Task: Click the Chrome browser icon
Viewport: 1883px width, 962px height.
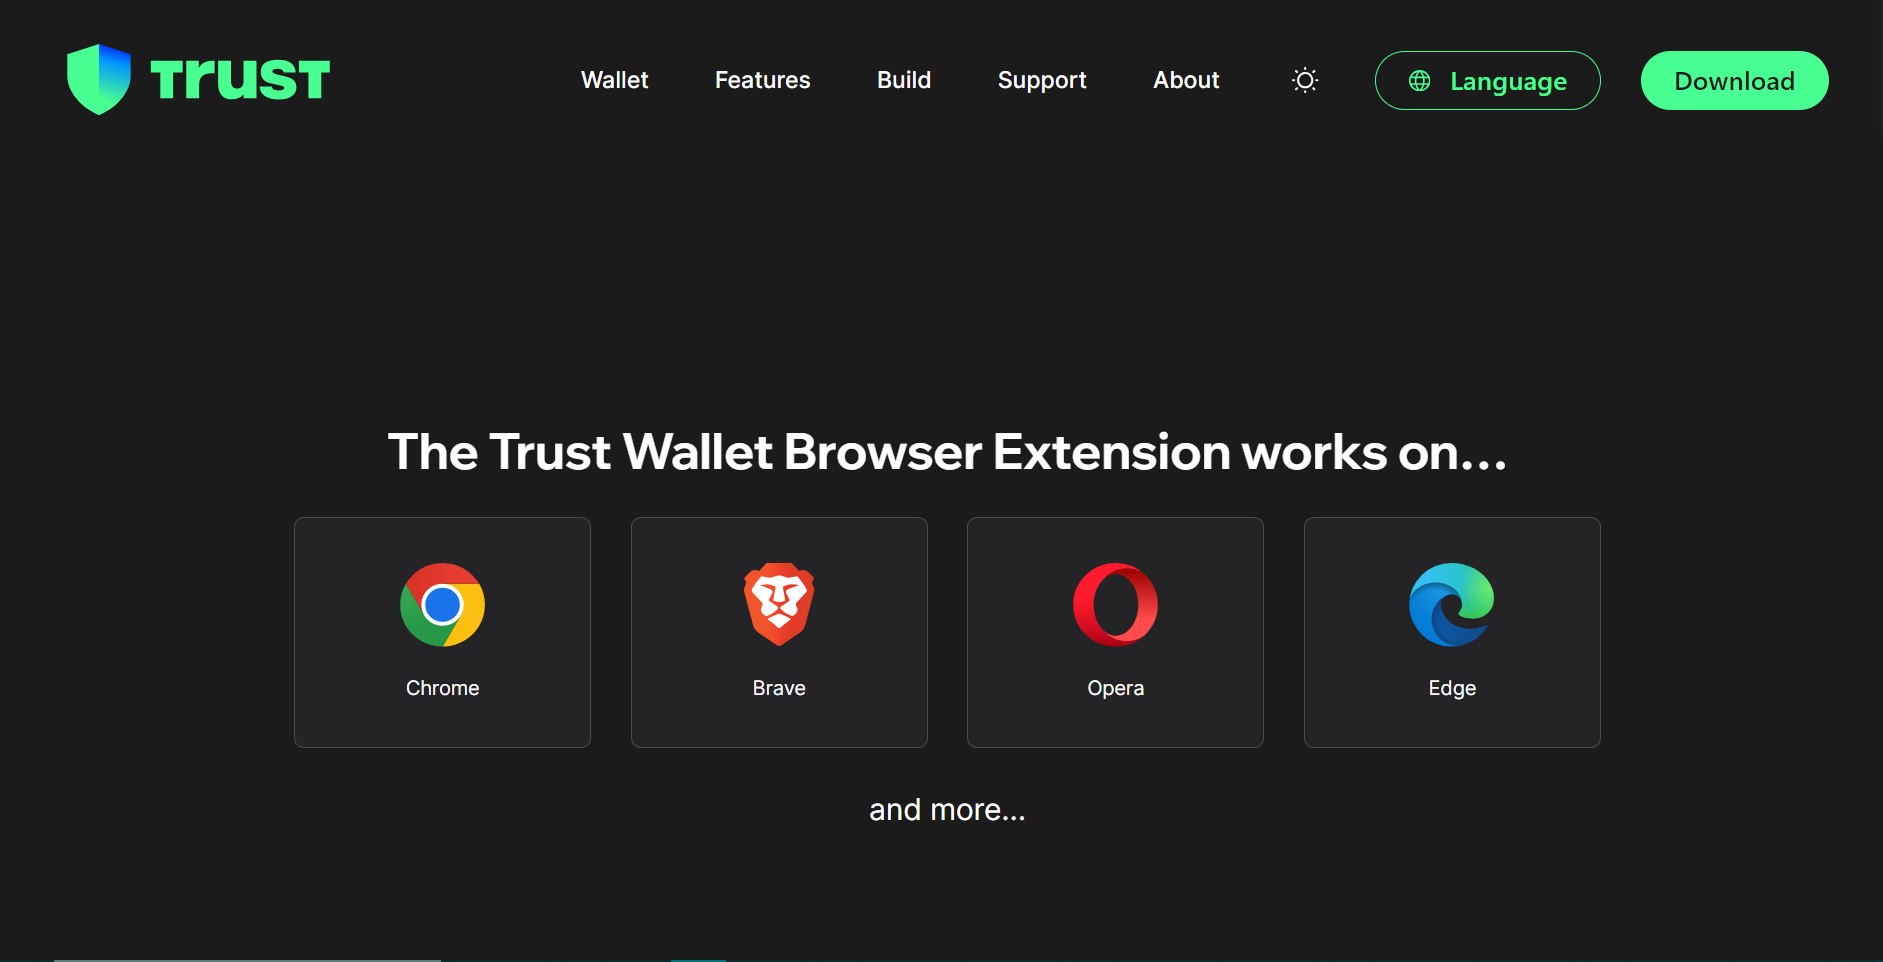Action: pos(442,605)
